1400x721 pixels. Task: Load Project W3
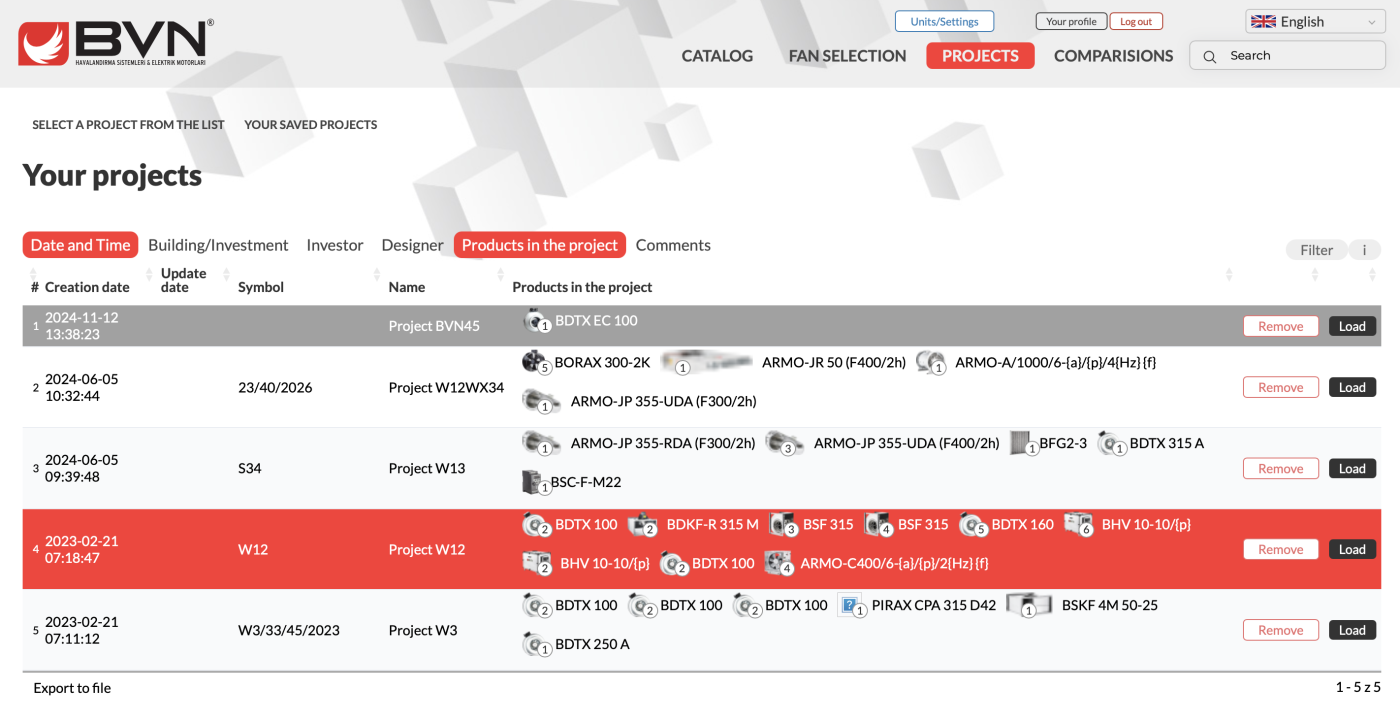[x=1352, y=630]
